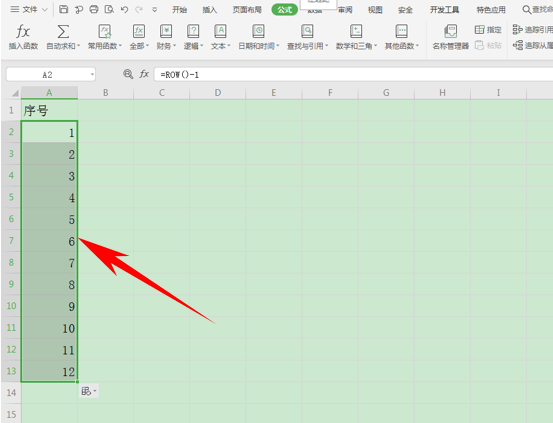The width and height of the screenshot is (553, 423).
Task: Click Trace Precedents button
Action: 533,30
